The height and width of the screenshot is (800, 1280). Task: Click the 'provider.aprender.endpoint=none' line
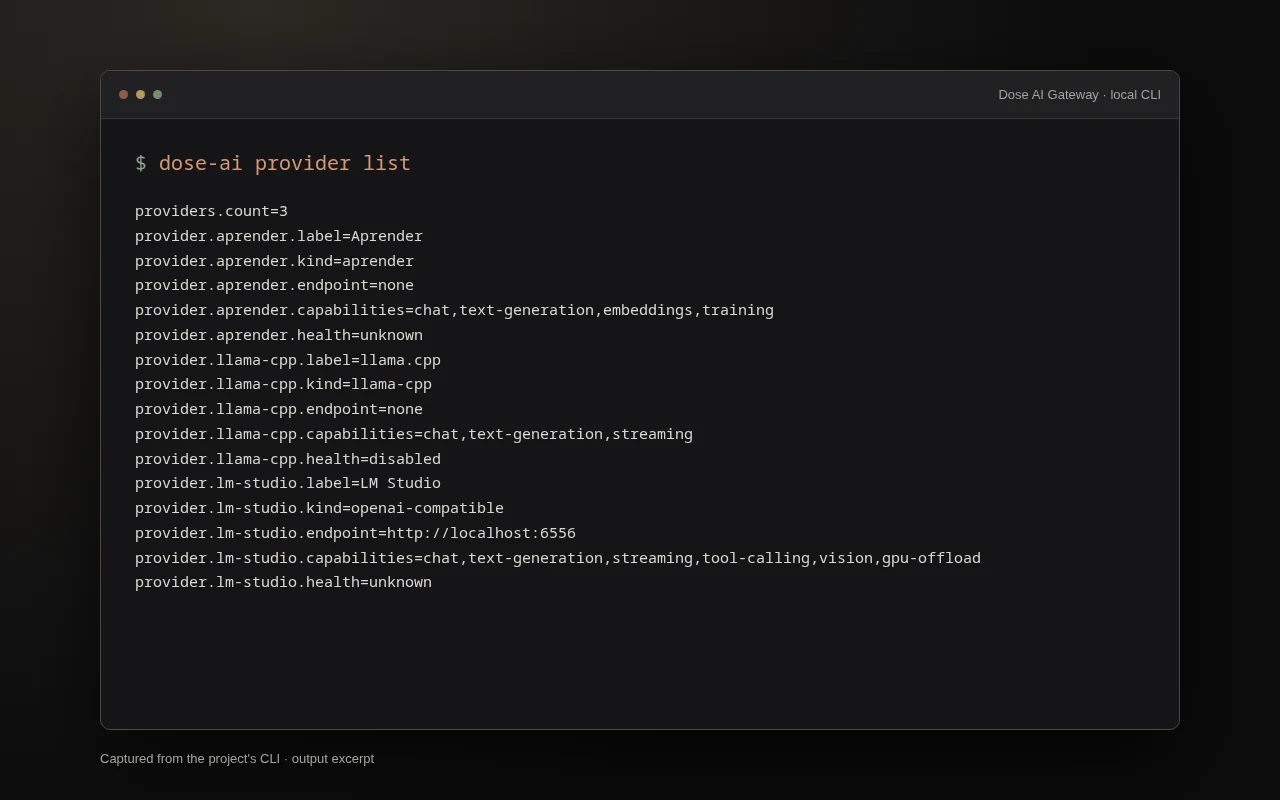(274, 285)
